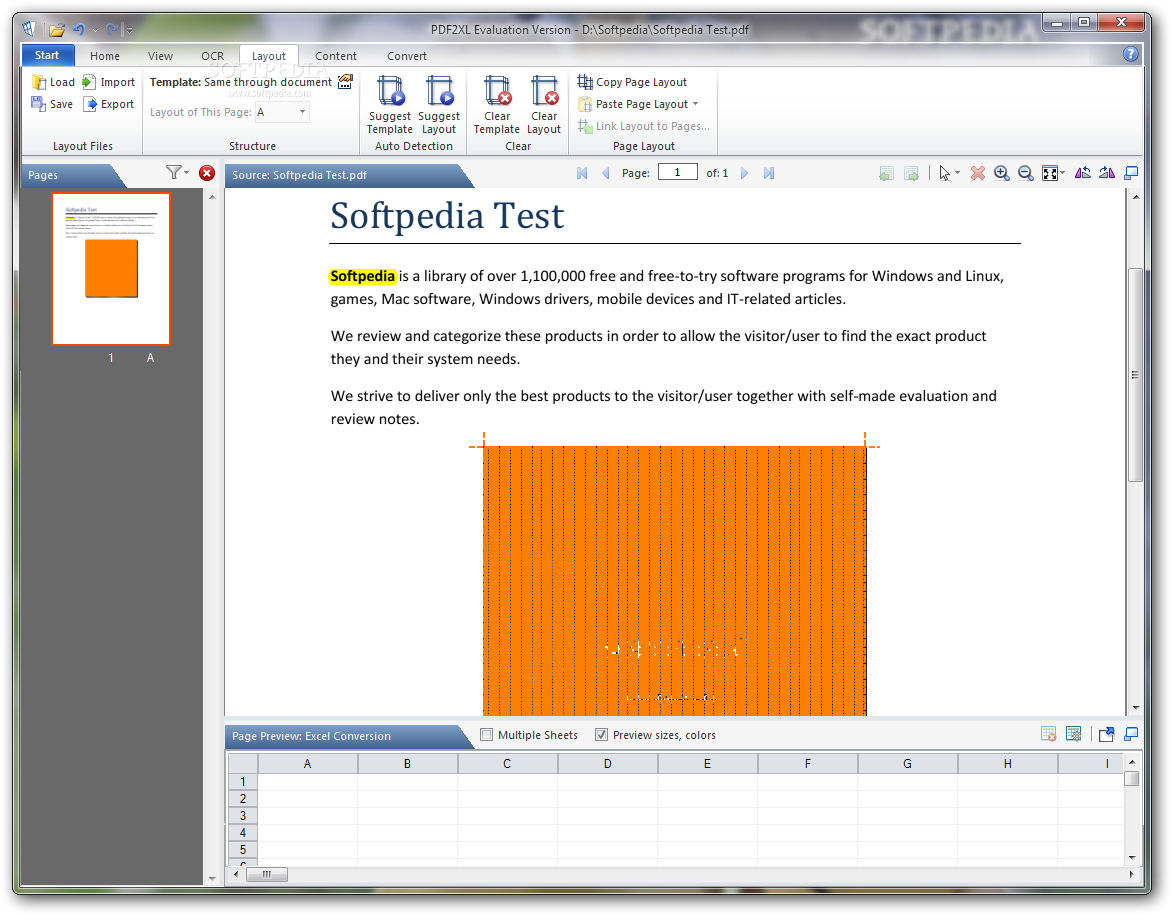Enable the Multiple Sheets checkbox
Image resolution: width=1172 pixels, height=915 pixels.
tap(487, 735)
